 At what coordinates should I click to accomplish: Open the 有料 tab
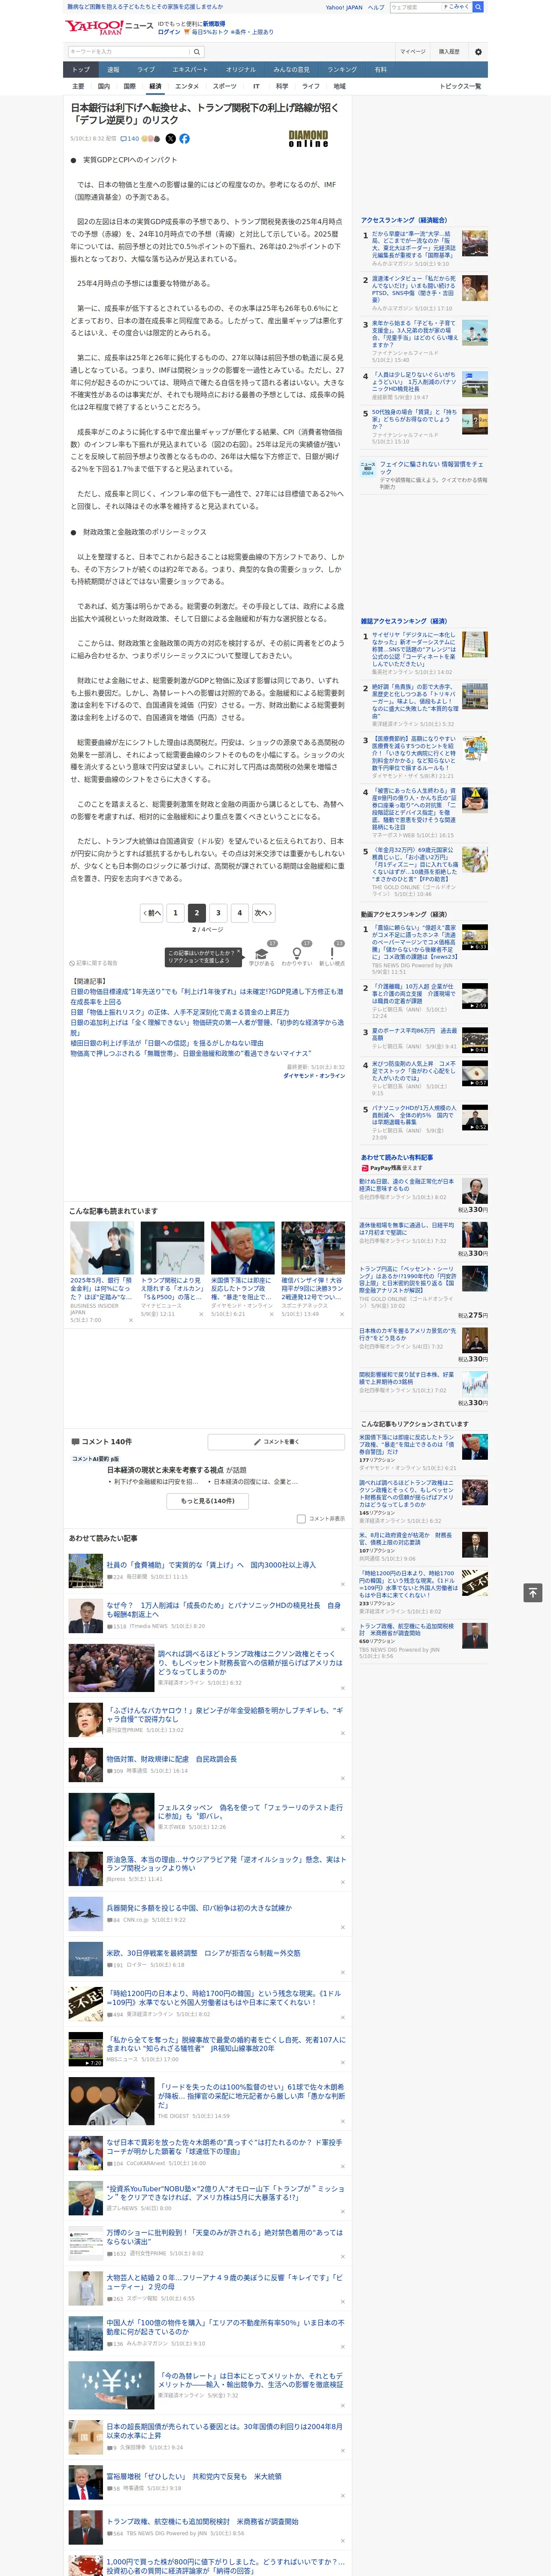coord(380,70)
